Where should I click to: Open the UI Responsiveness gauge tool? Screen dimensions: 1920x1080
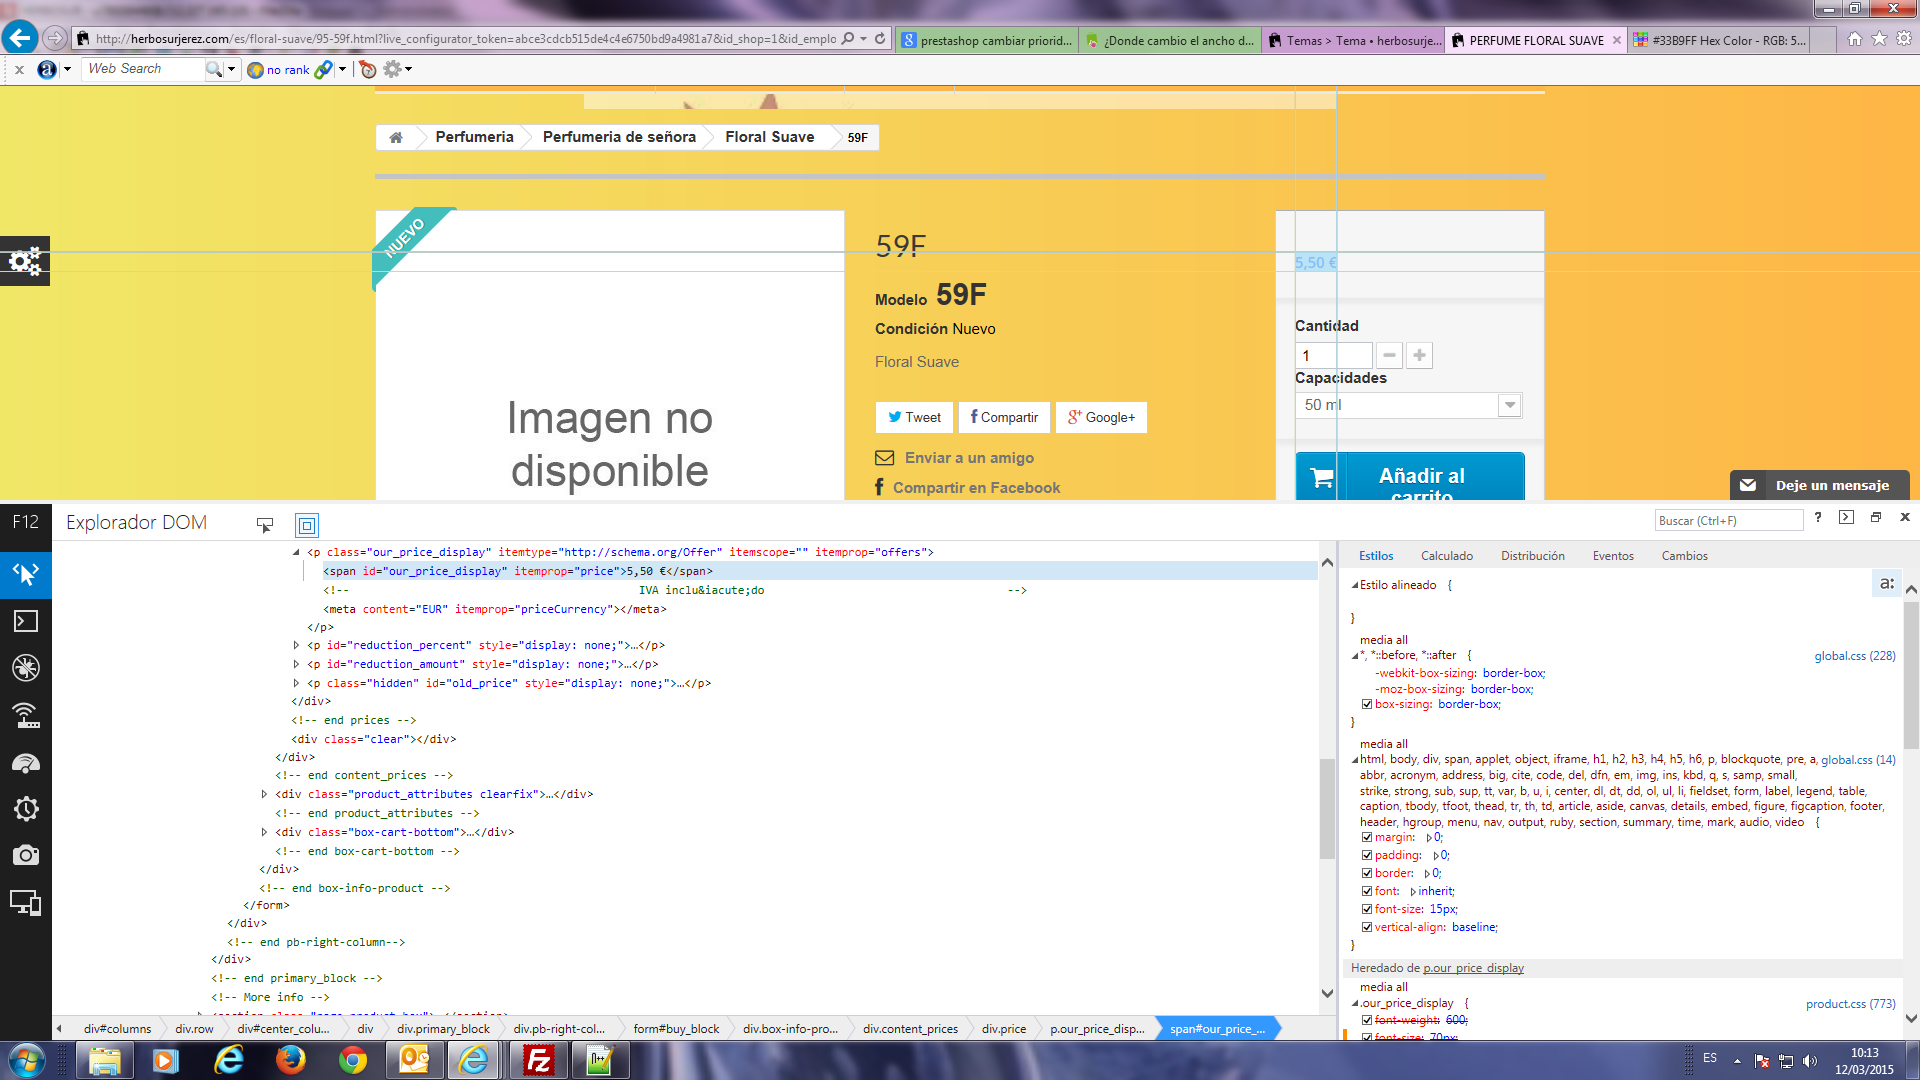pyautogui.click(x=25, y=763)
